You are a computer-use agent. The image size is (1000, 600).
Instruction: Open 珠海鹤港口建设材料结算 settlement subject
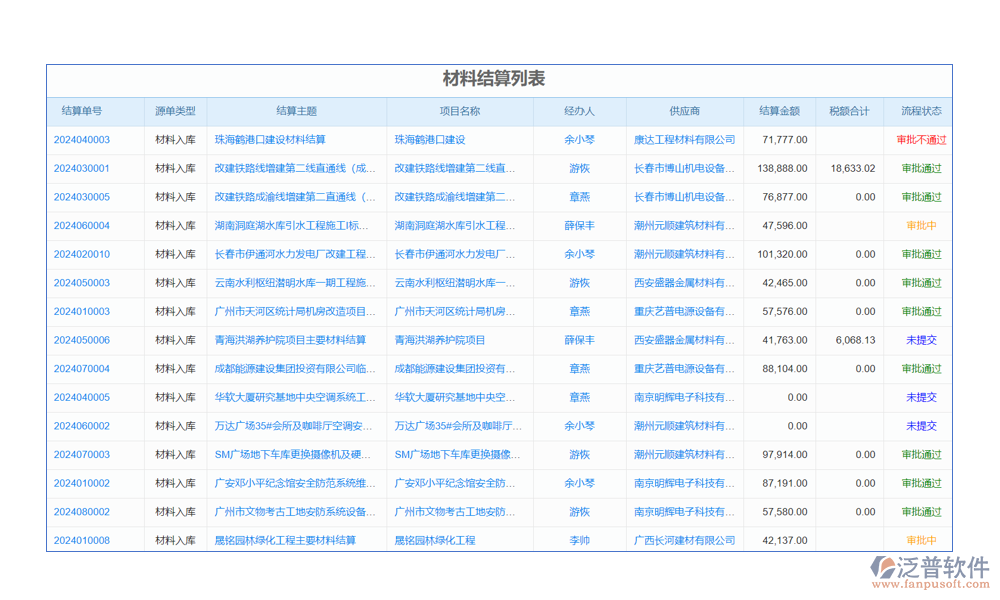[x=270, y=140]
